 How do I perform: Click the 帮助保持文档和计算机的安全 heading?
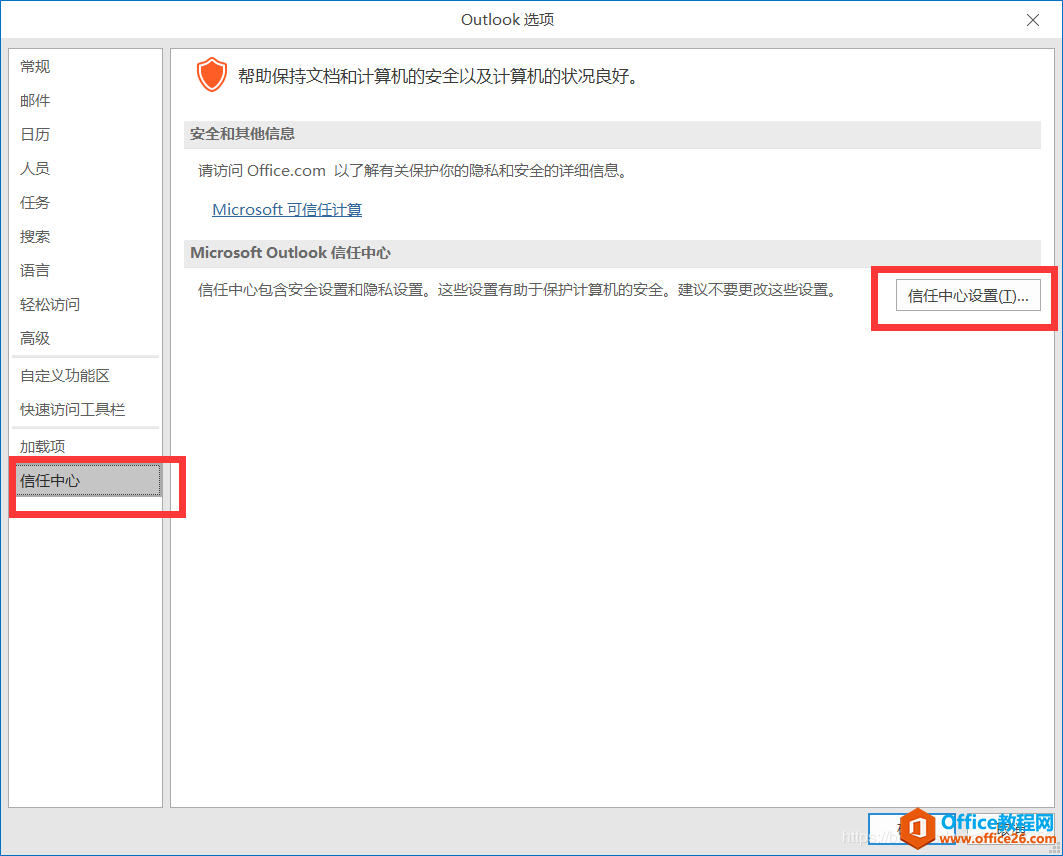point(439,76)
